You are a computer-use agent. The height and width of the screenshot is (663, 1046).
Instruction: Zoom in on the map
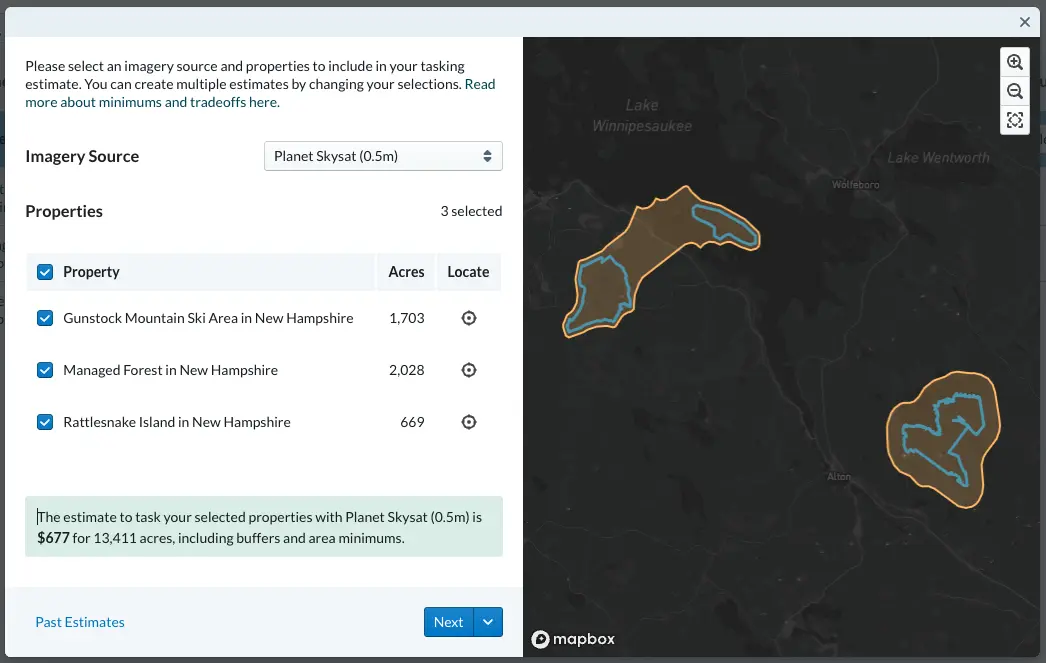pos(1015,62)
